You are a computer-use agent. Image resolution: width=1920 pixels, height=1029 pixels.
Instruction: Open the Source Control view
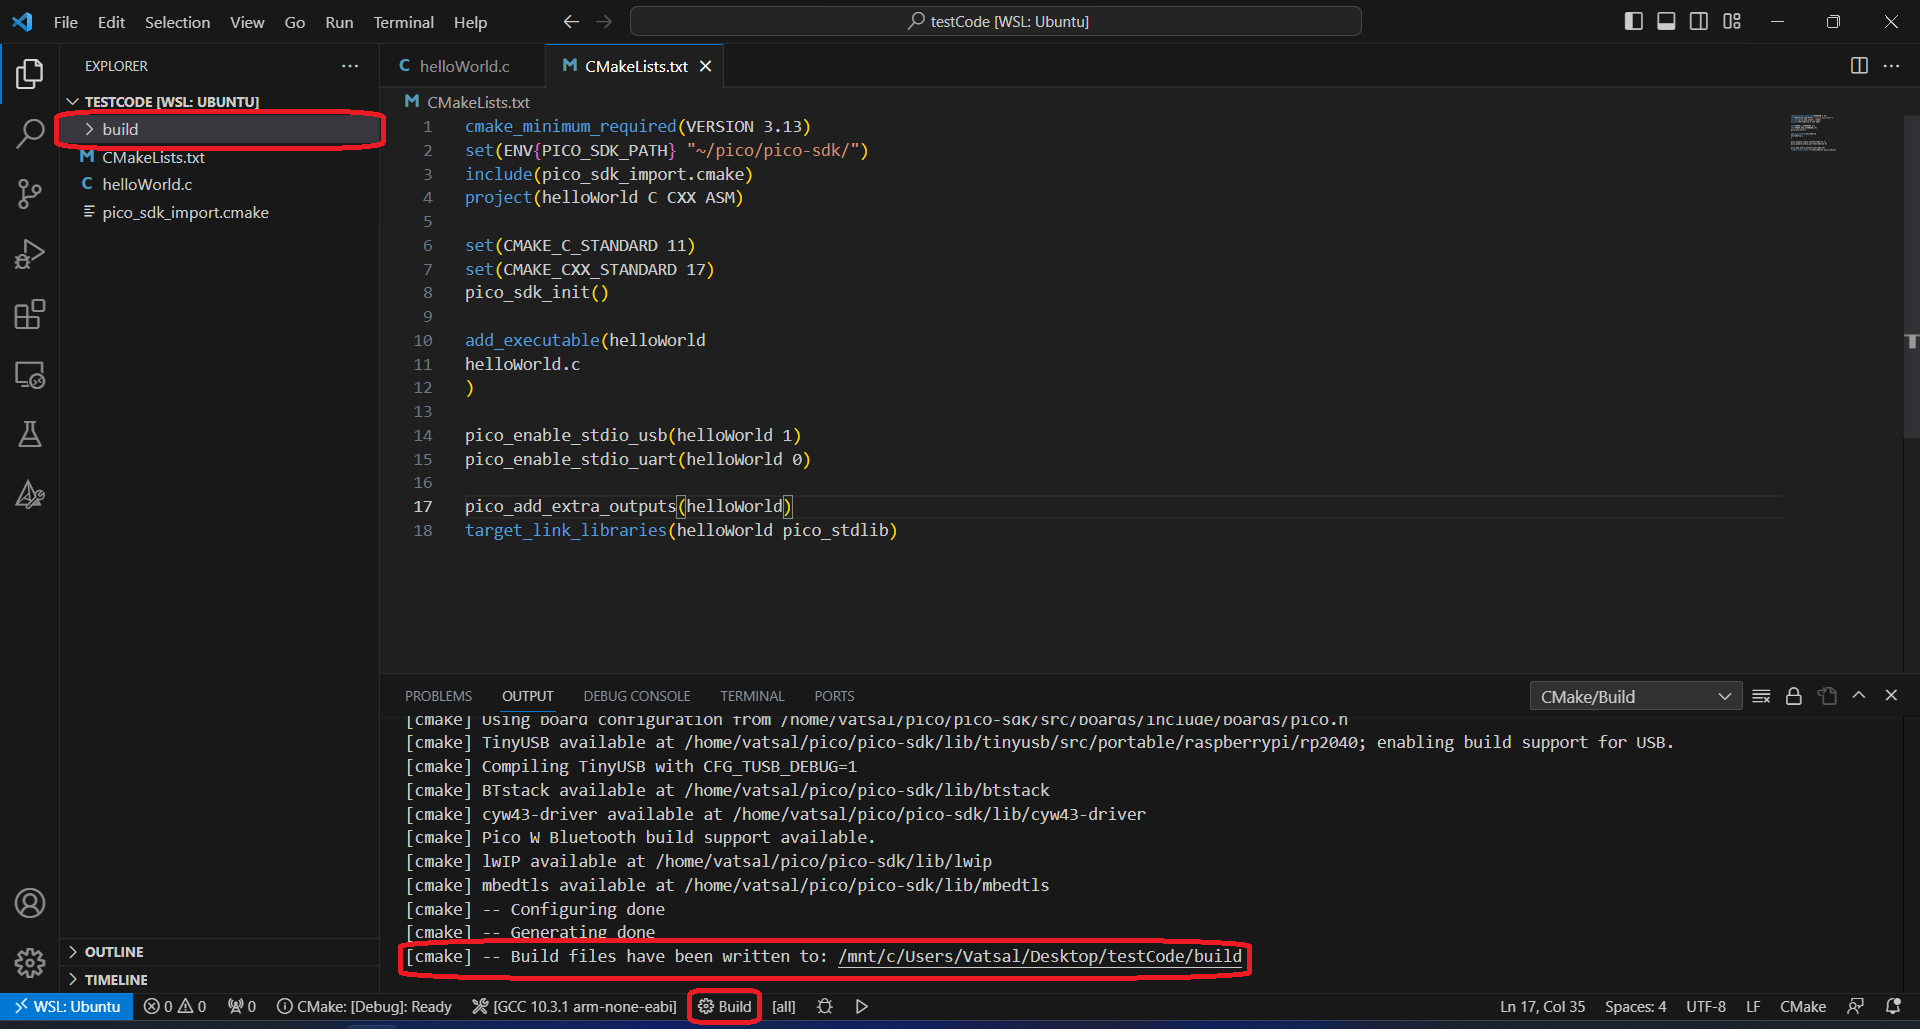point(29,193)
